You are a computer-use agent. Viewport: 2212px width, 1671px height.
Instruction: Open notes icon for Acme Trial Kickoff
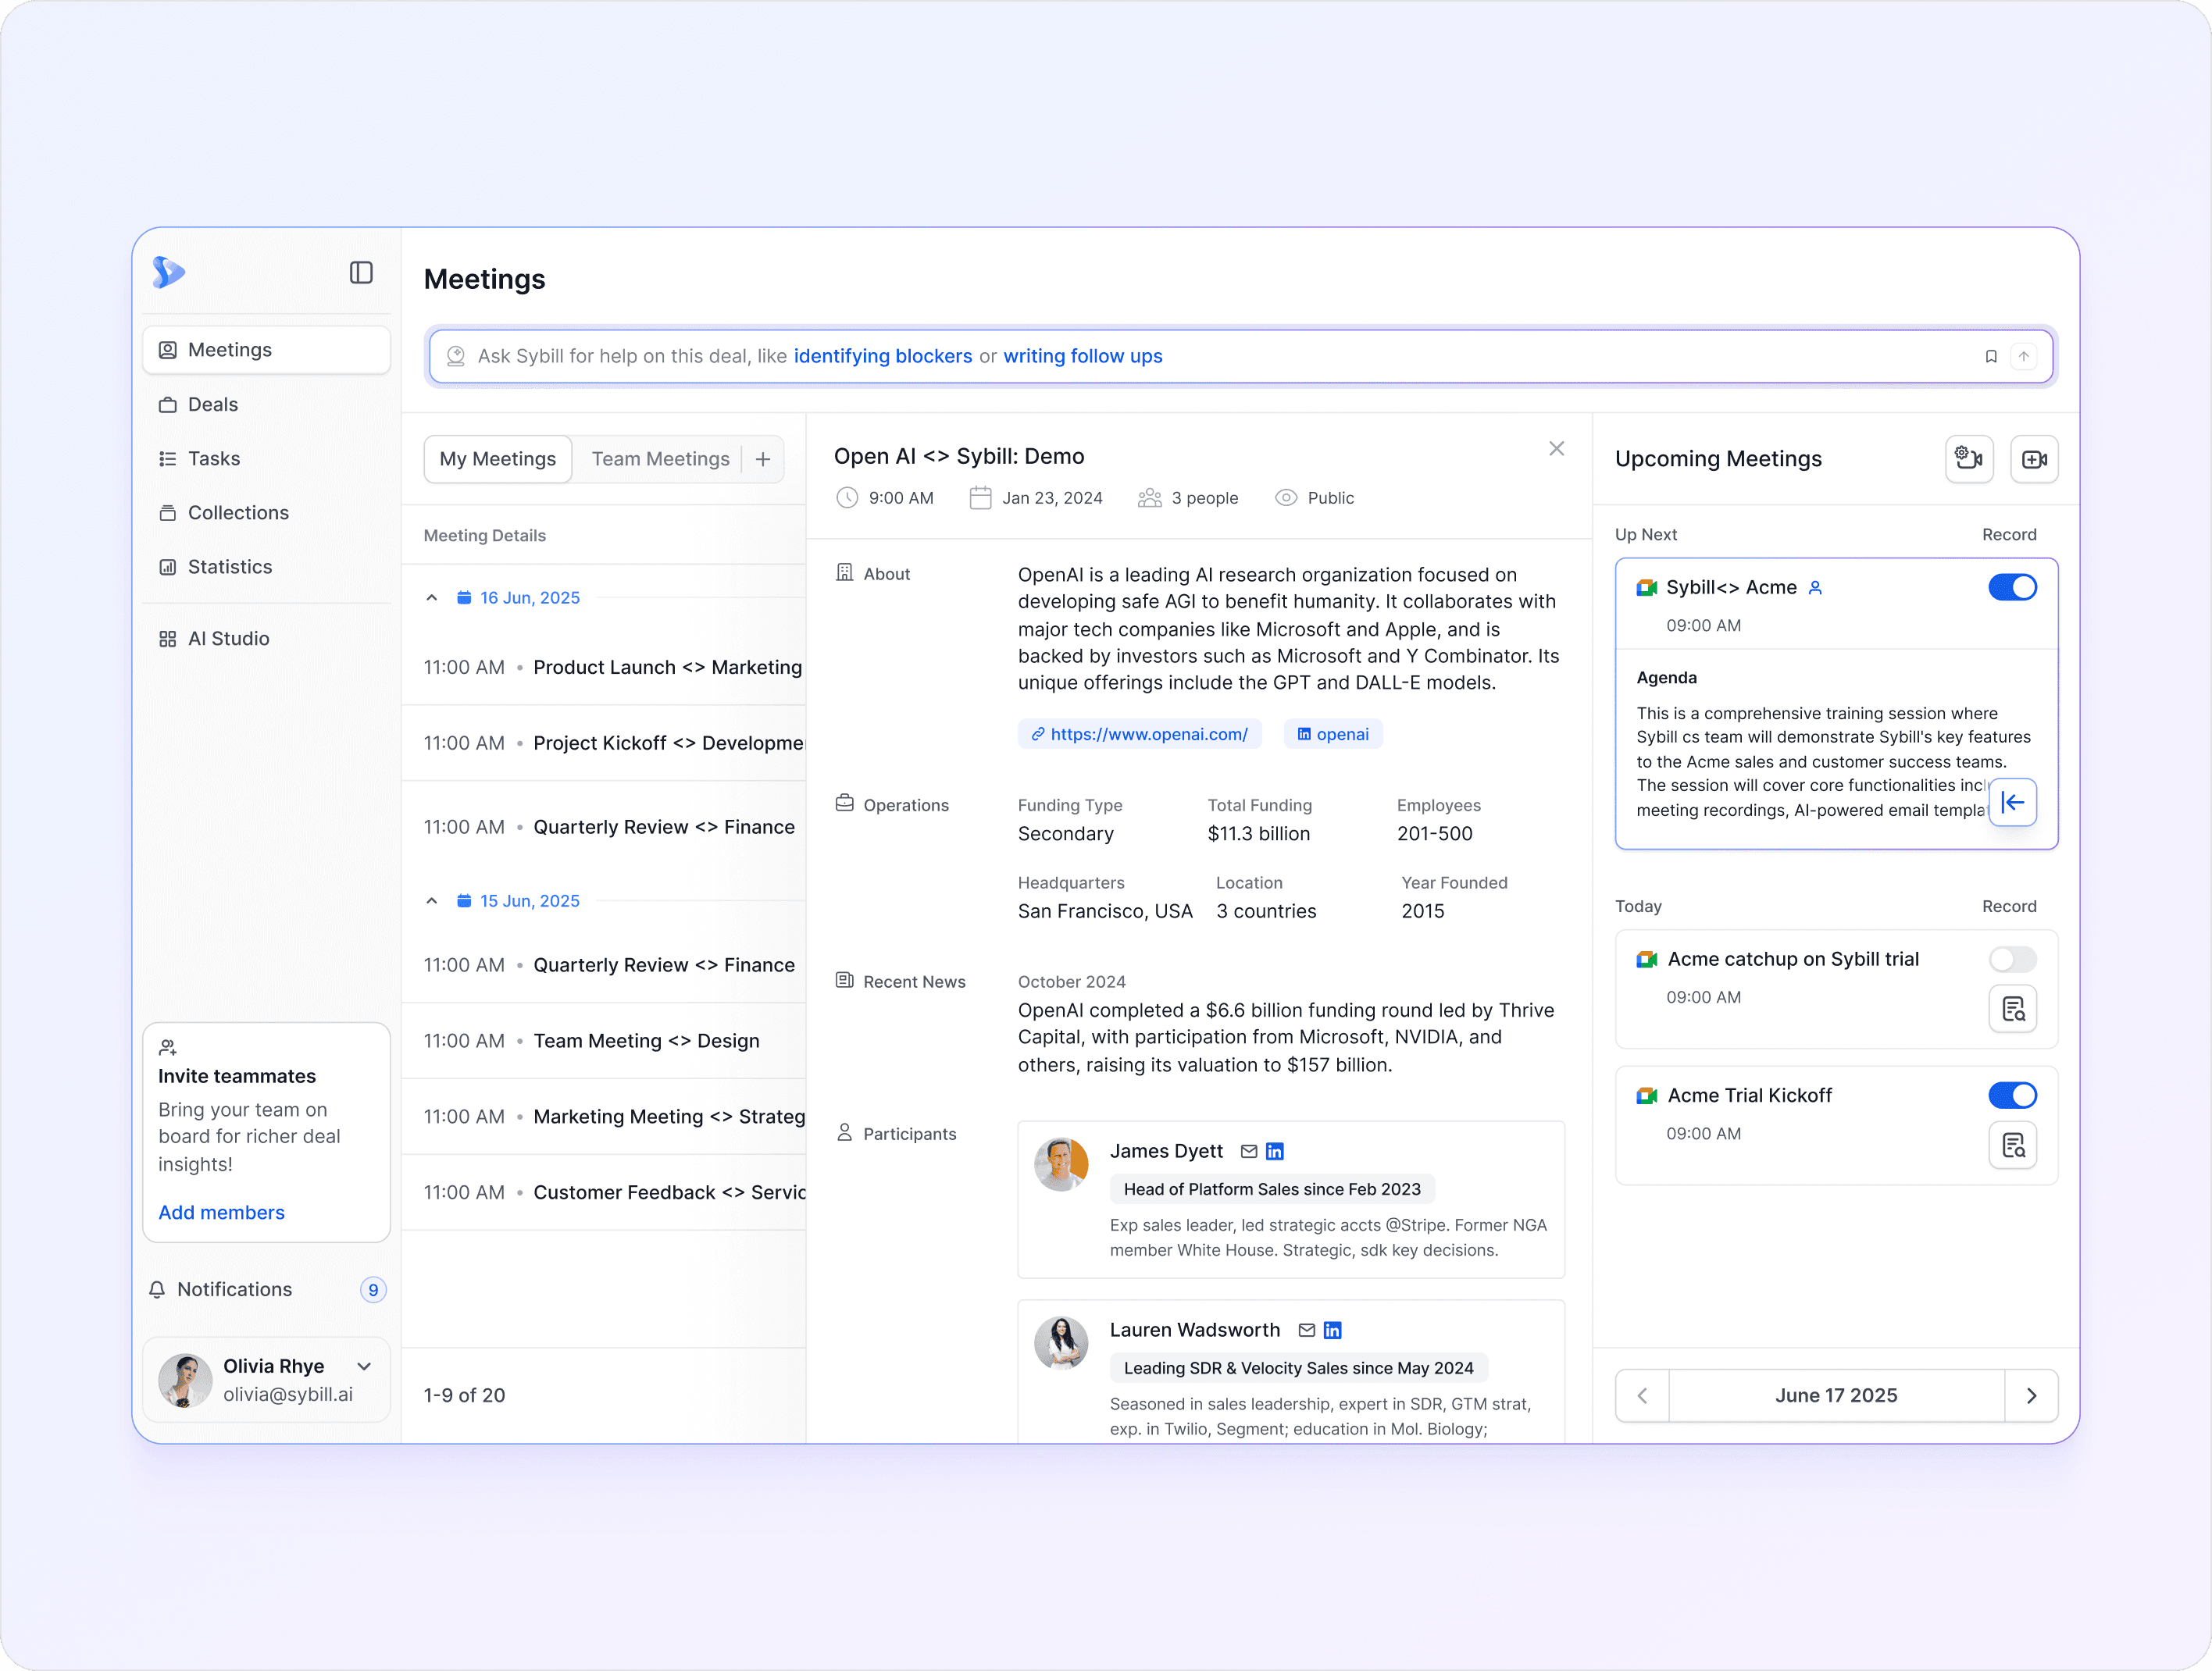(2012, 1146)
